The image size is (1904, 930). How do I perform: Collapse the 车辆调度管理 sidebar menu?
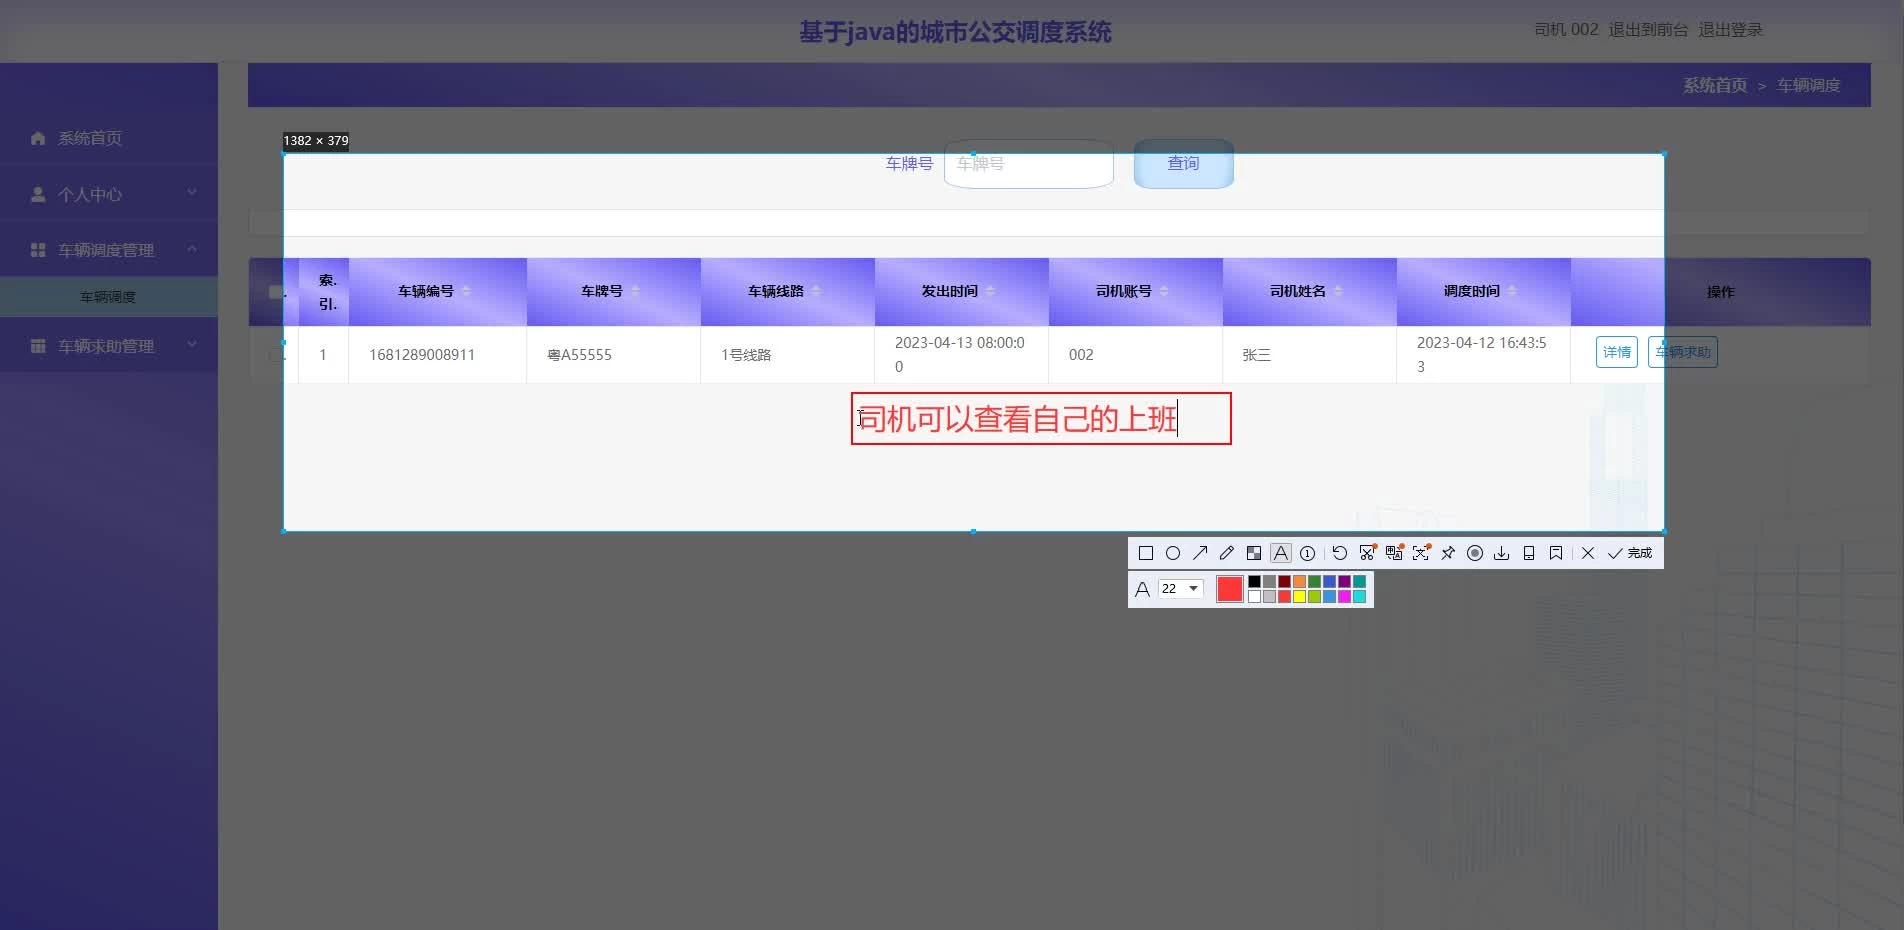109,250
